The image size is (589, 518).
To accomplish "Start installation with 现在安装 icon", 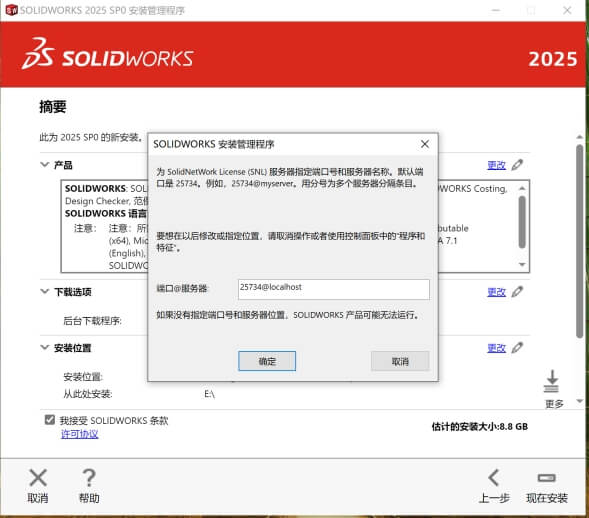I will coord(547,478).
